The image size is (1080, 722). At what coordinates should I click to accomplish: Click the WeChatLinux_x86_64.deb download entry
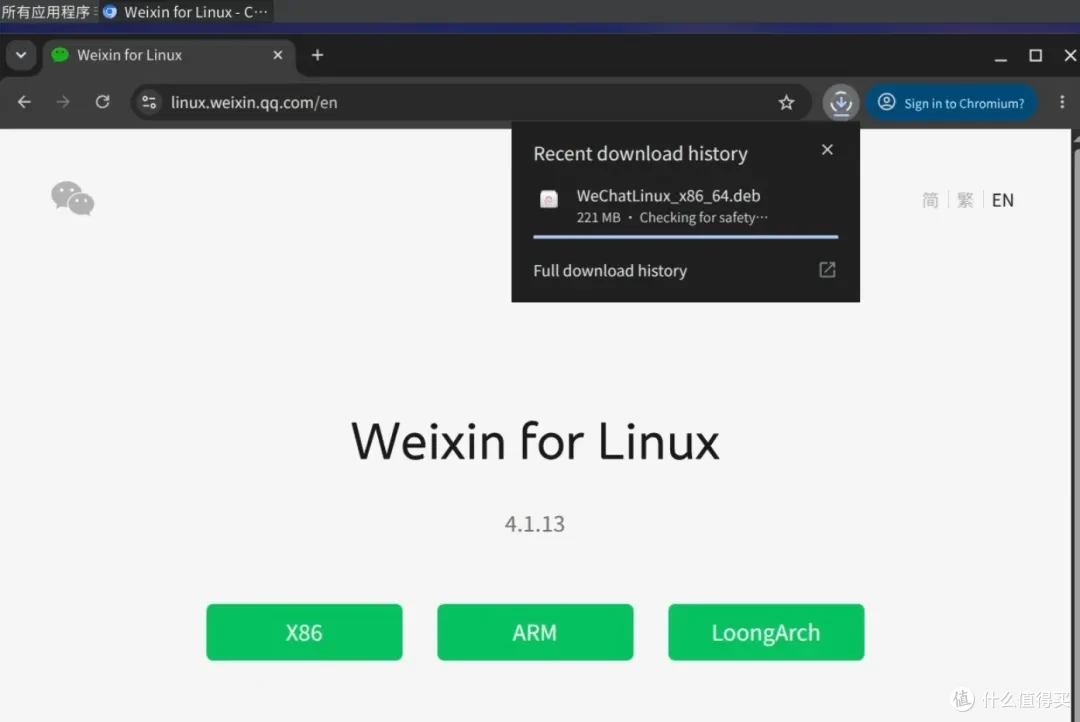[685, 205]
